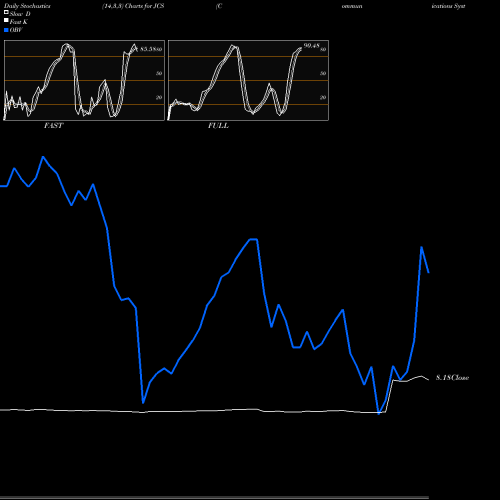Click the blue OBV legend marker
This screenshot has width=500, height=500.
(x=6, y=30)
